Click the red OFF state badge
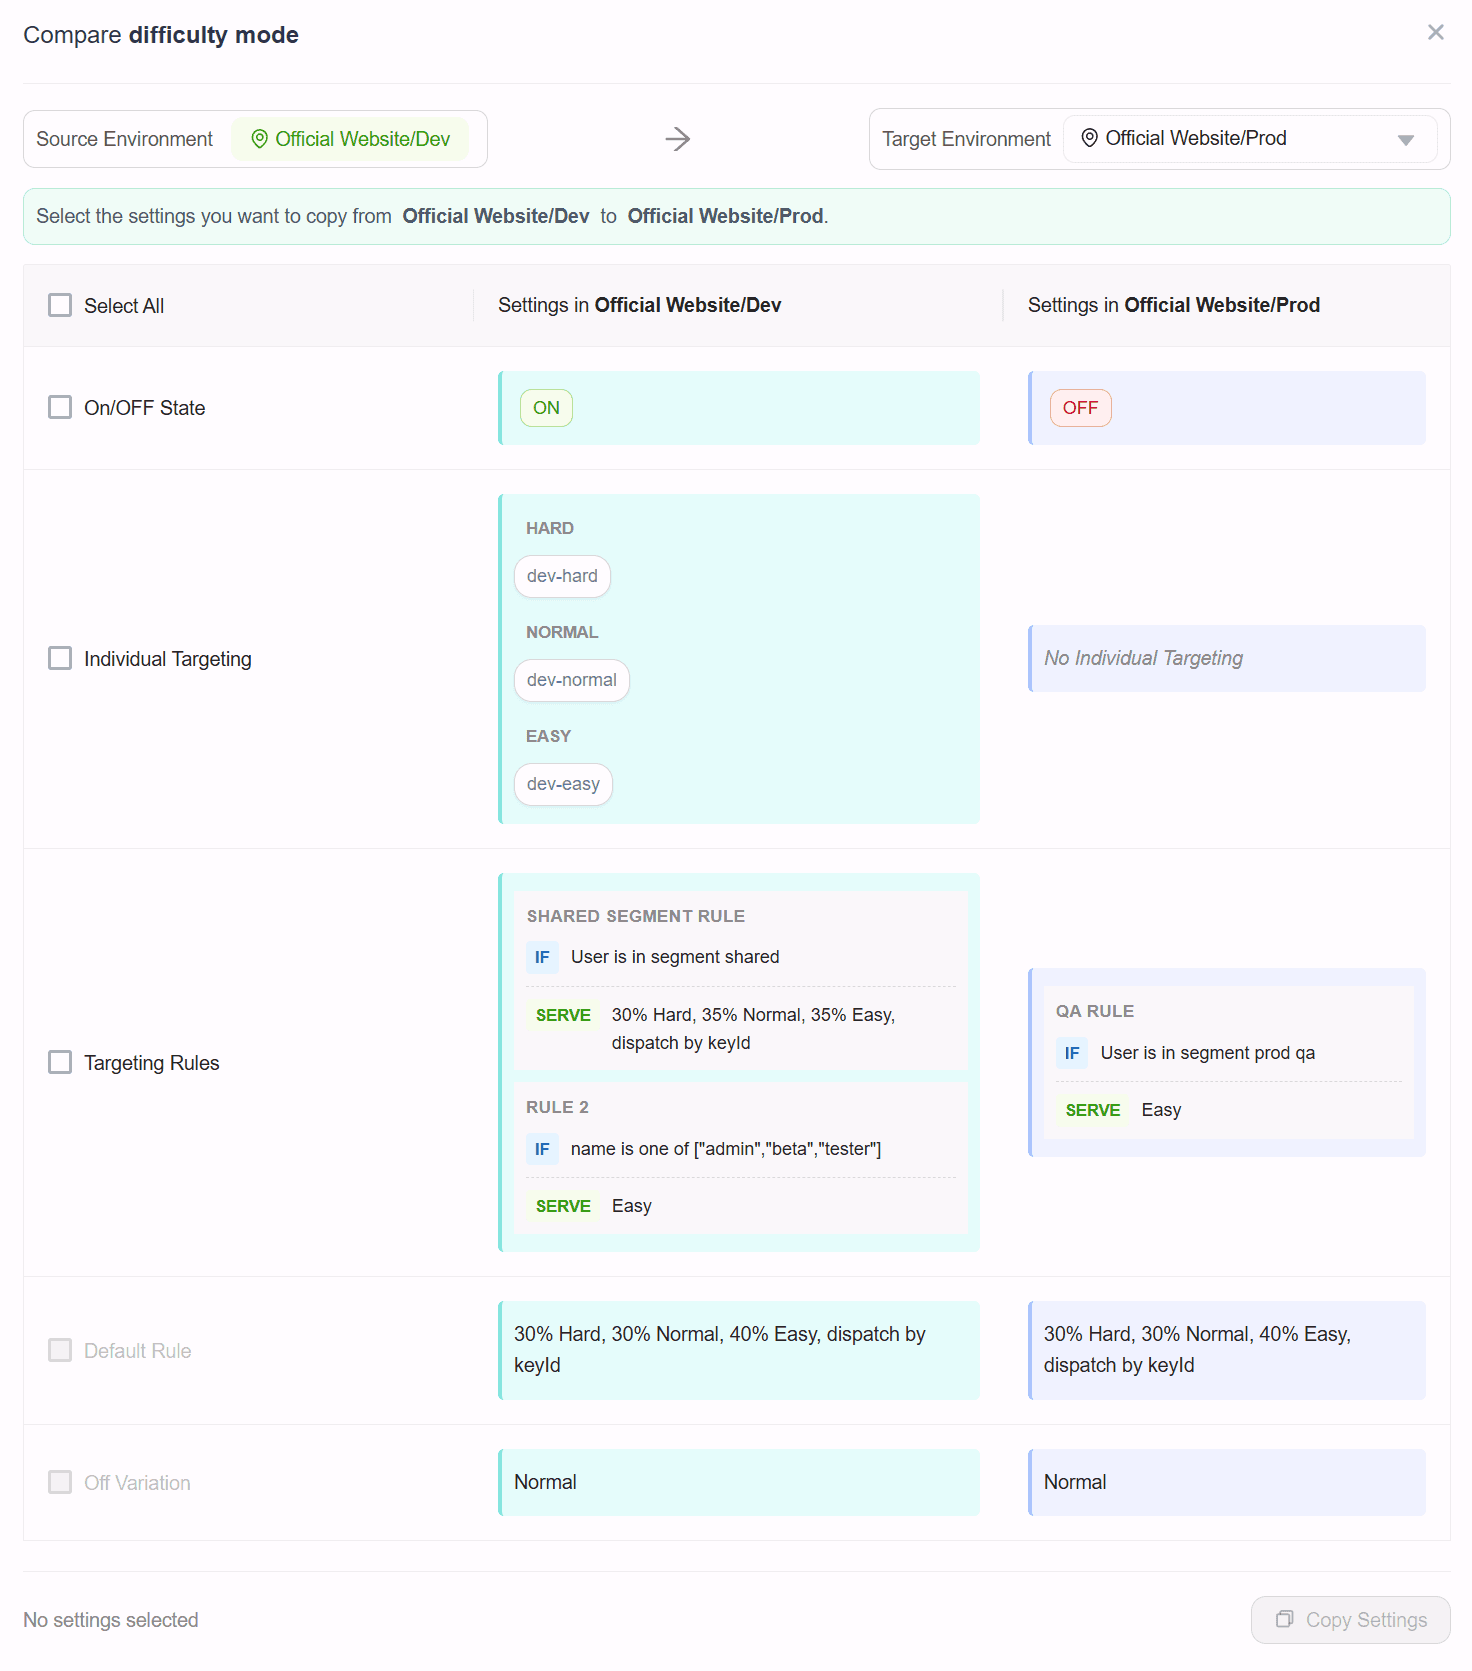Viewport: 1472px width, 1671px height. [1080, 408]
